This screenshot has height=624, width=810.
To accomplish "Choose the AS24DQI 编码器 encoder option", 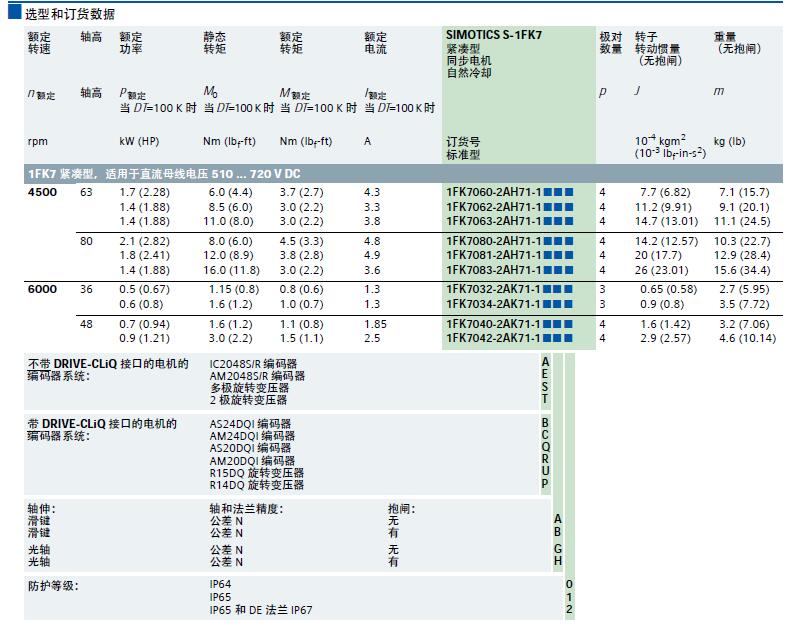I will [250, 423].
